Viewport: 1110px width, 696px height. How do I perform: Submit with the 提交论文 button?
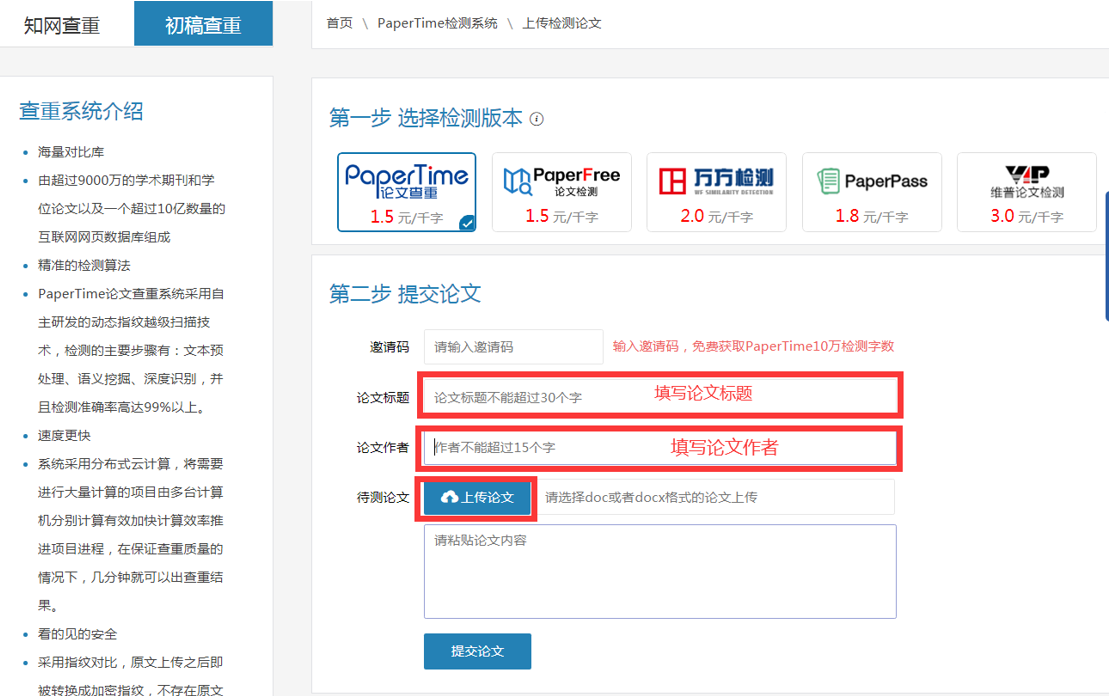coord(477,651)
